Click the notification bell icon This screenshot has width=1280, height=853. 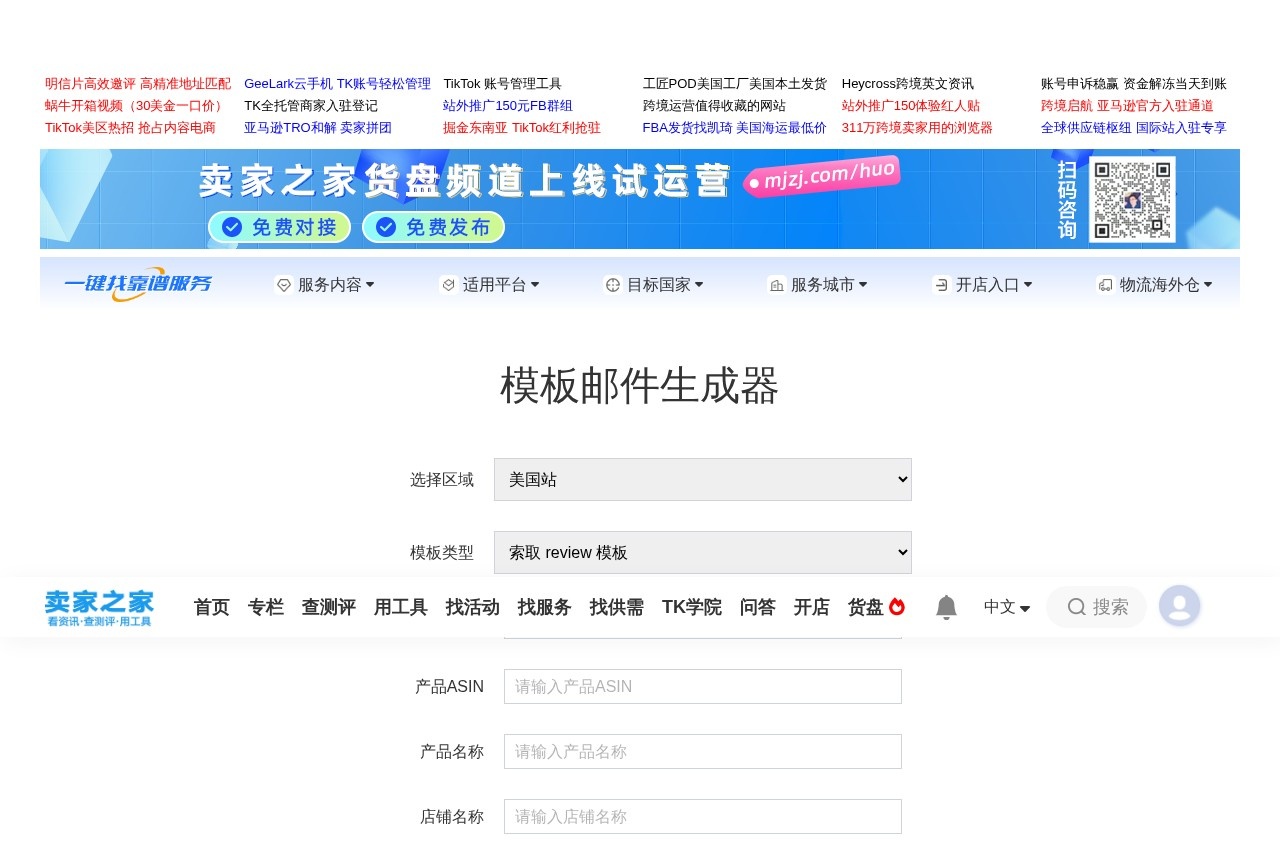pyautogui.click(x=945, y=607)
